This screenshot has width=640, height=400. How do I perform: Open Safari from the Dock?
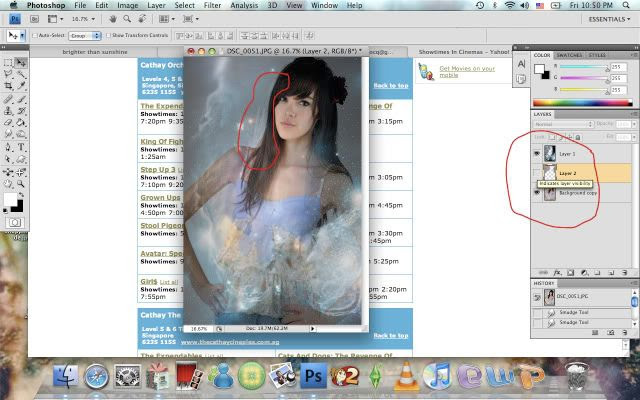click(97, 376)
